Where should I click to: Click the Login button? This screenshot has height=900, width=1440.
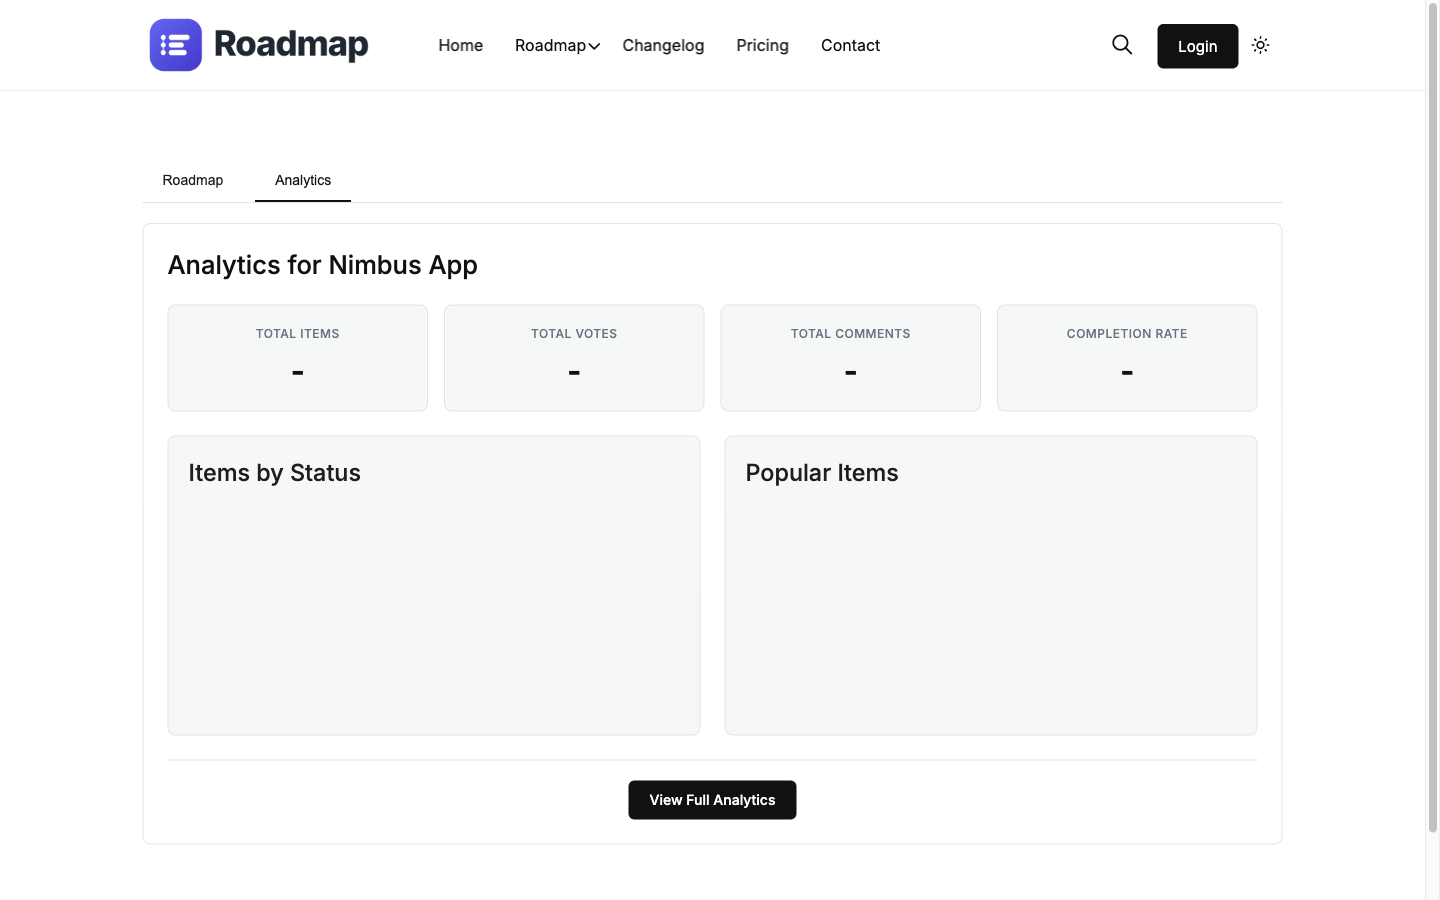point(1197,46)
